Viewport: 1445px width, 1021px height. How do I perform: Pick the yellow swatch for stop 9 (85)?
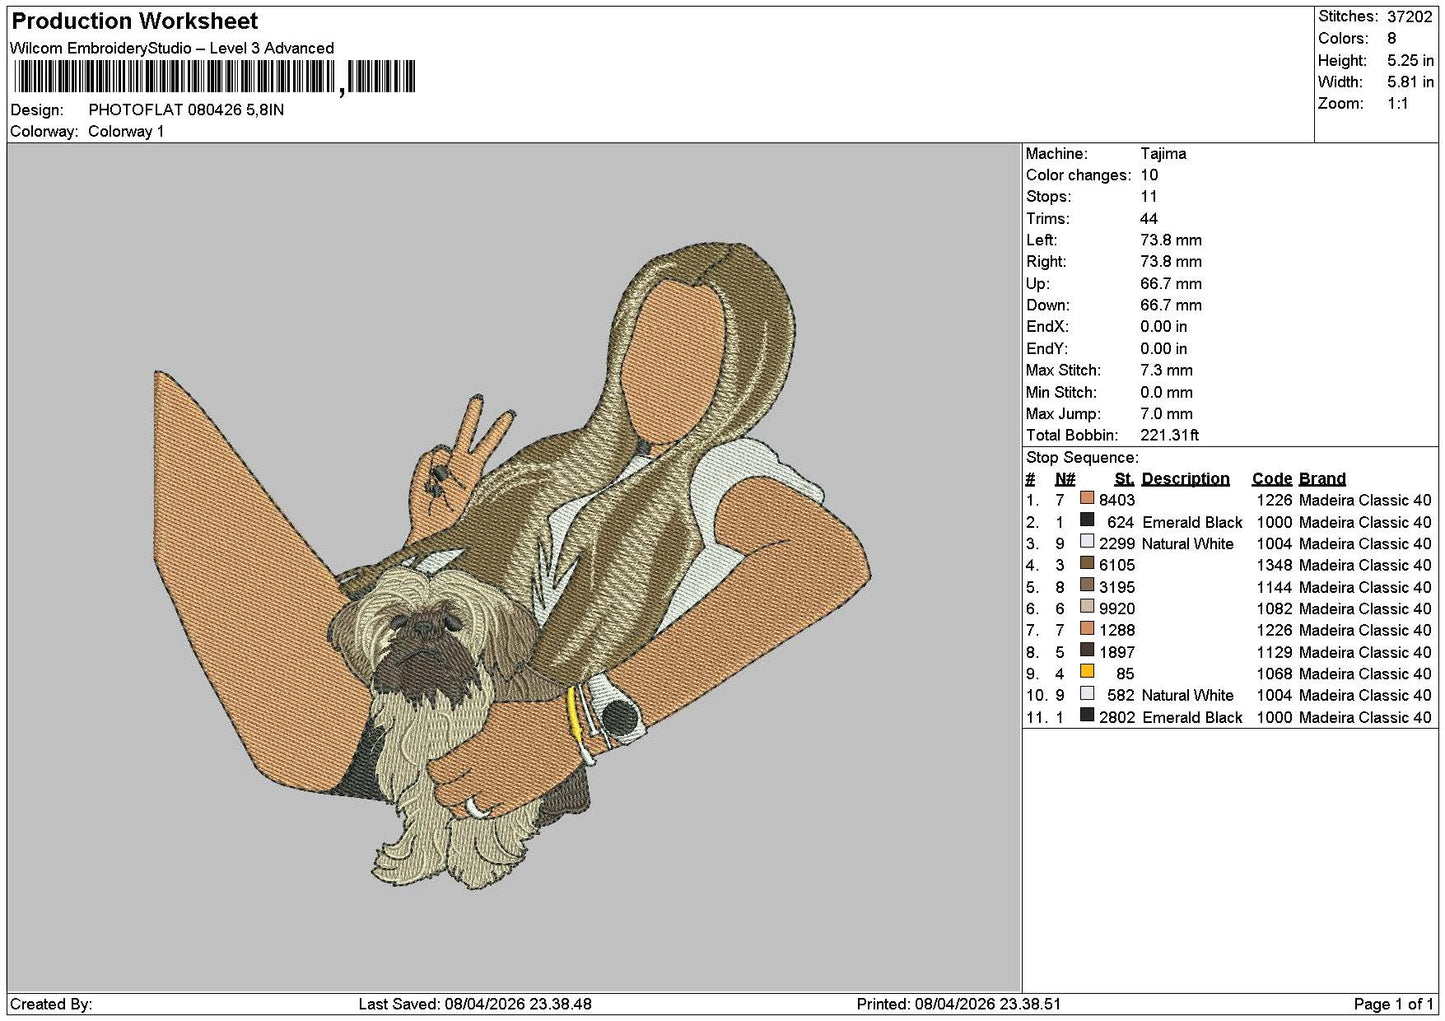pos(1087,671)
